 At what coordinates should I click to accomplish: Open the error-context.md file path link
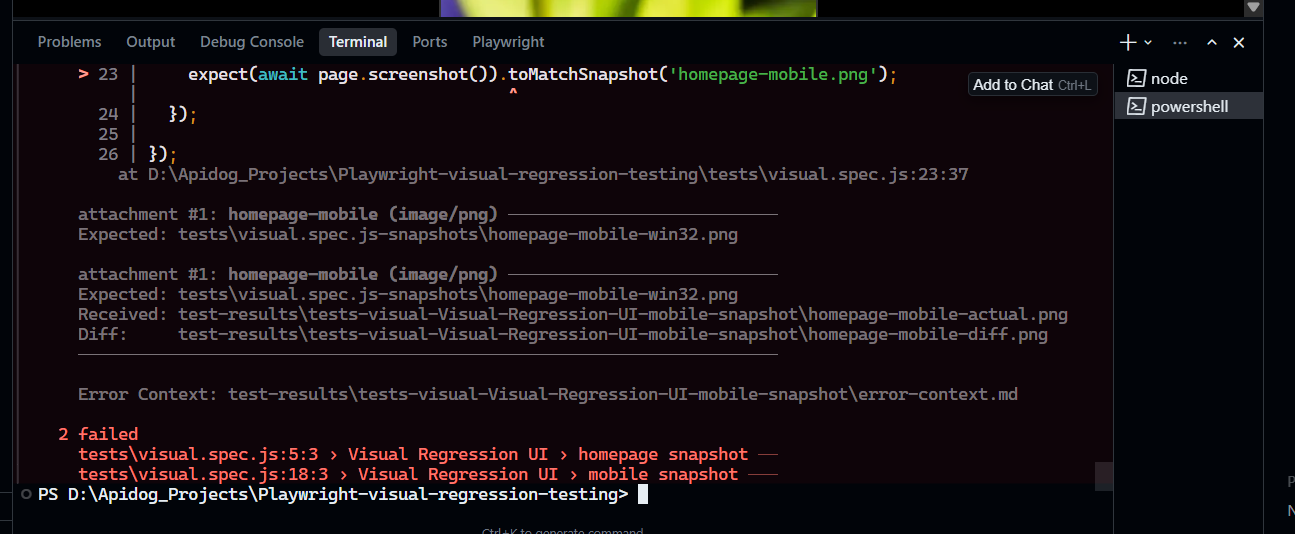point(622,394)
